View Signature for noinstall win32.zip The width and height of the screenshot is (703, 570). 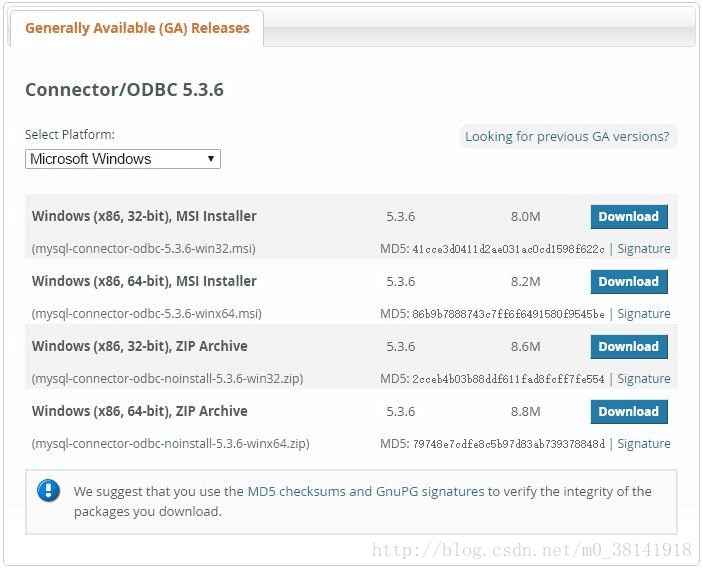click(643, 379)
